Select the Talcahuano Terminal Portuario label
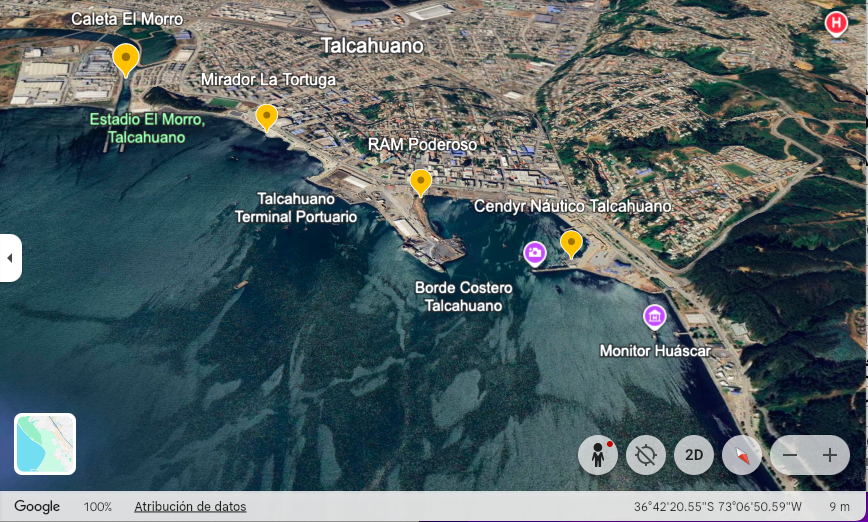The image size is (868, 522). click(295, 207)
